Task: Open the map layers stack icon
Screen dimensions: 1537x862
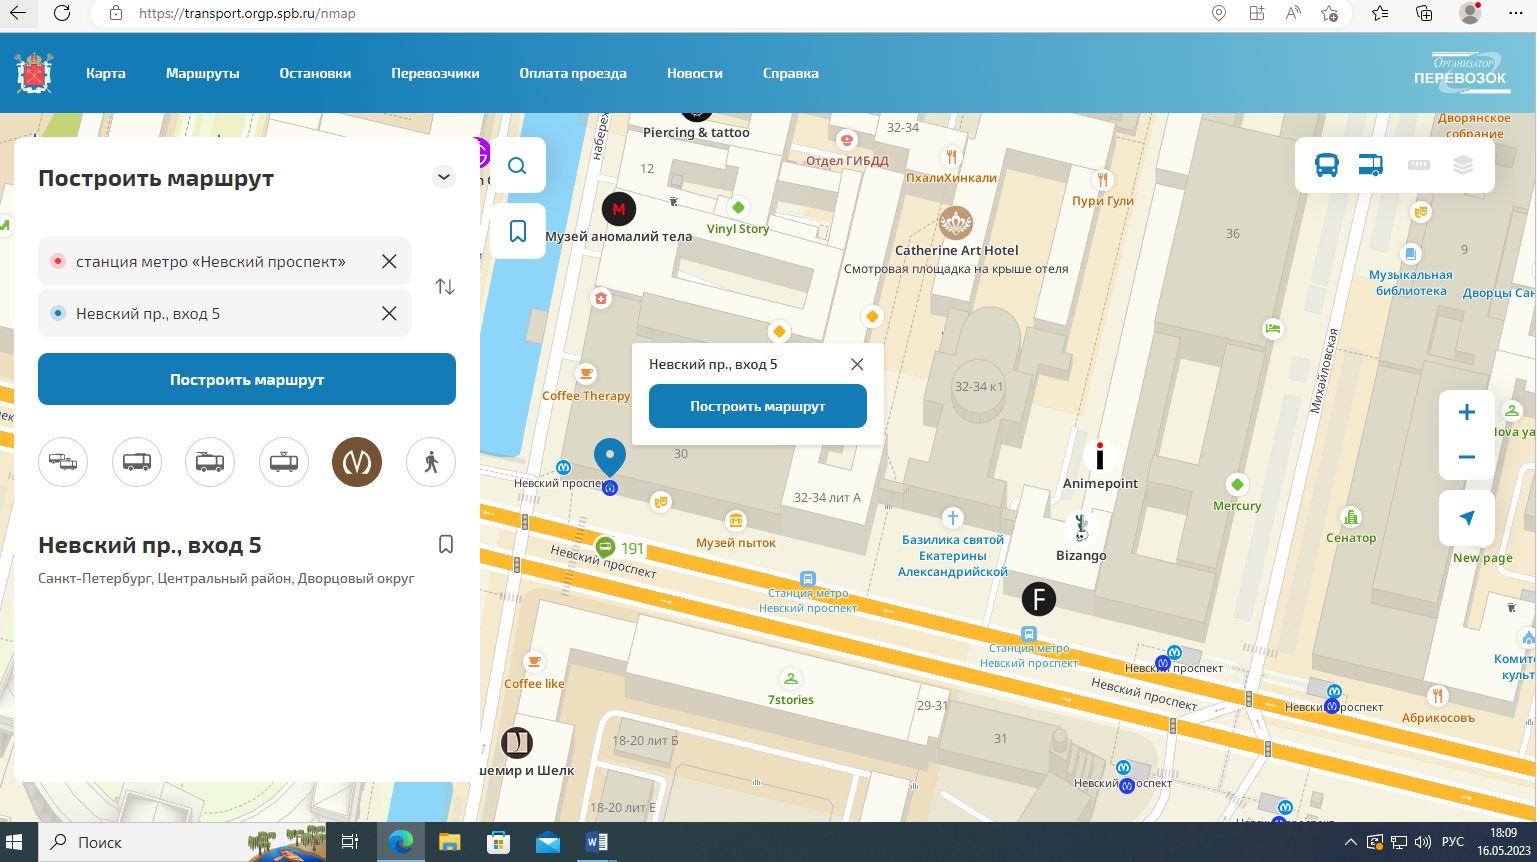Action: (x=1463, y=165)
